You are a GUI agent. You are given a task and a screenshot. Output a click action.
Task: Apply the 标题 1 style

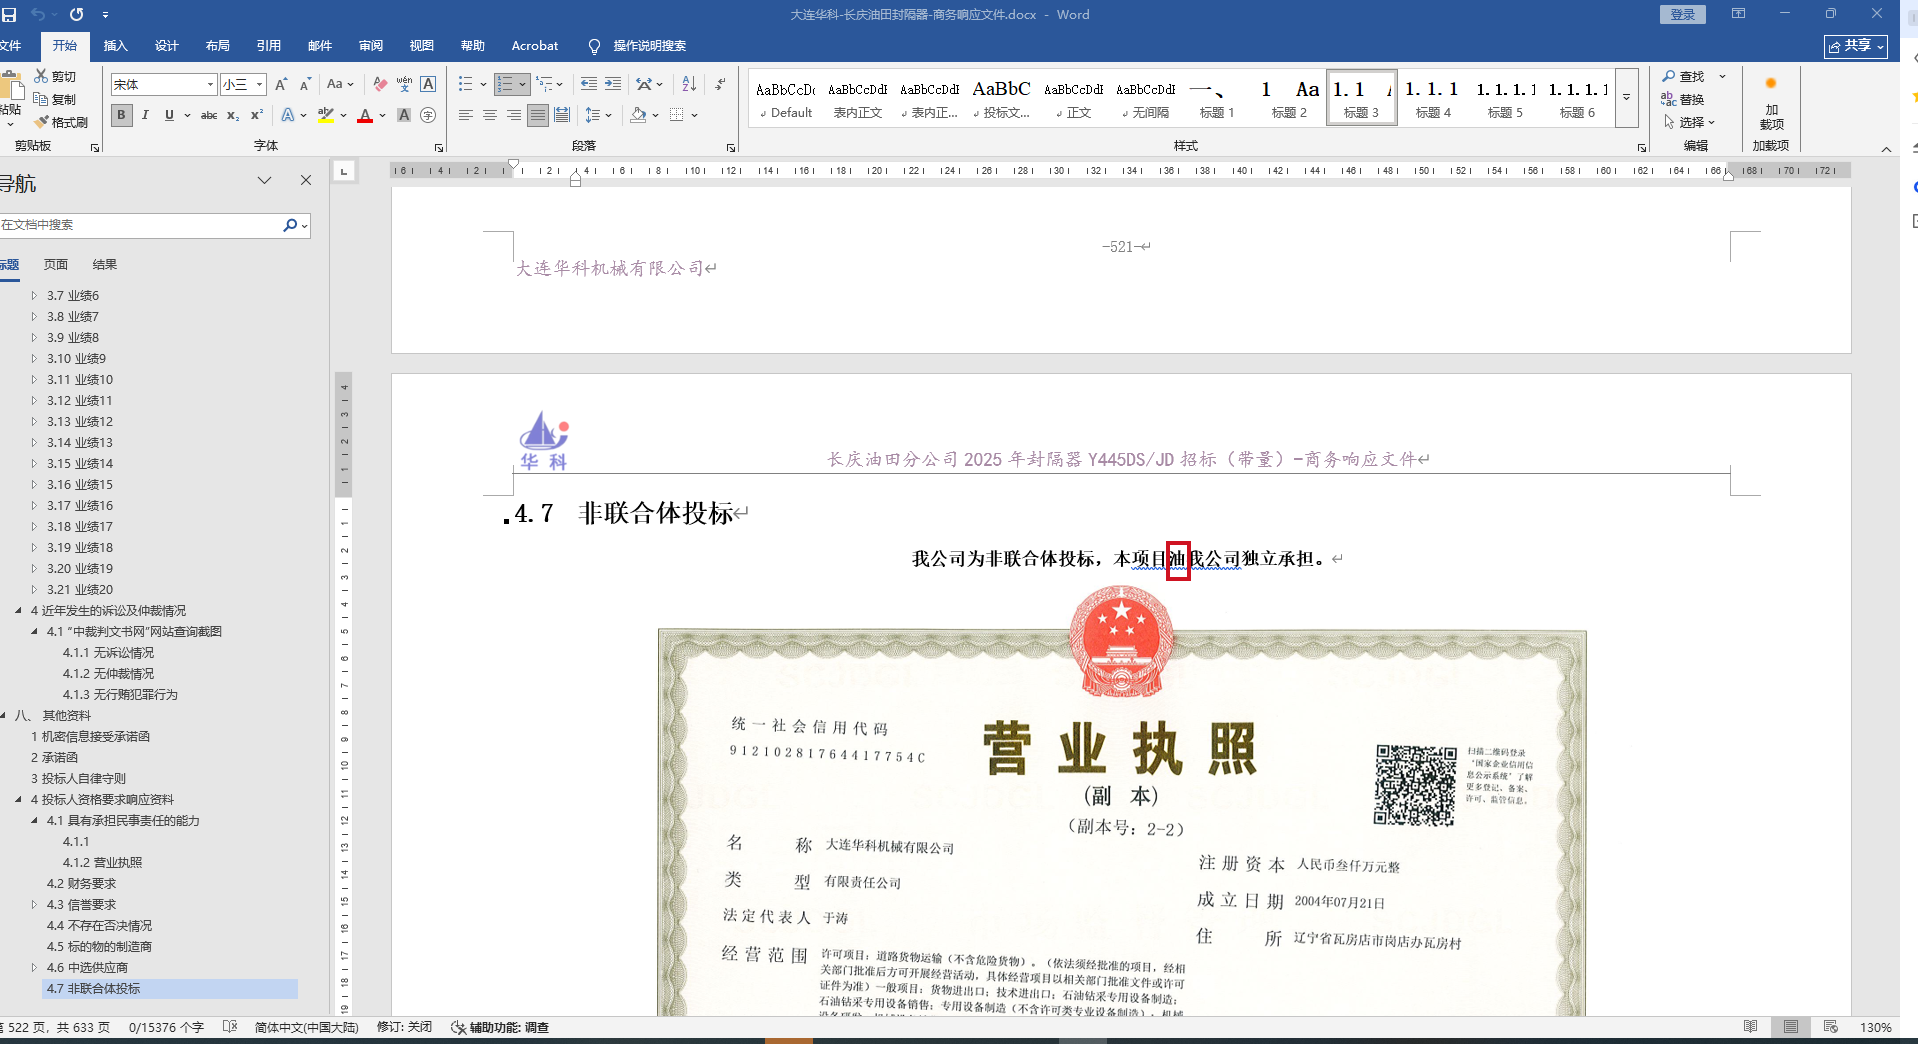(x=1217, y=98)
